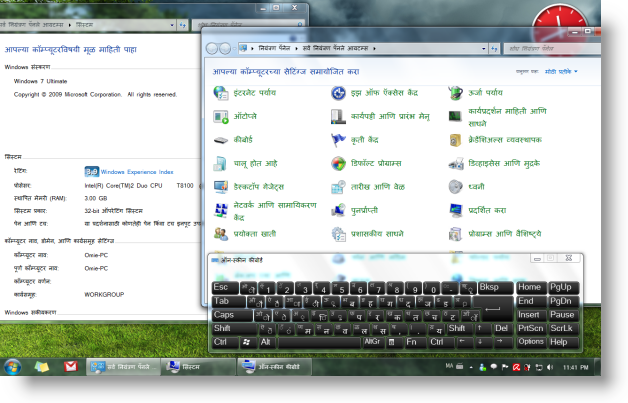Expand the address bar history dropdown arrow
This screenshot has height=403, width=628.
[486, 48]
